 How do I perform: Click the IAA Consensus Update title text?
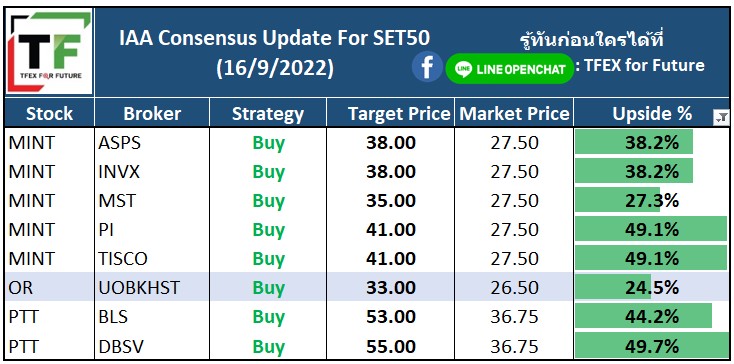click(275, 39)
